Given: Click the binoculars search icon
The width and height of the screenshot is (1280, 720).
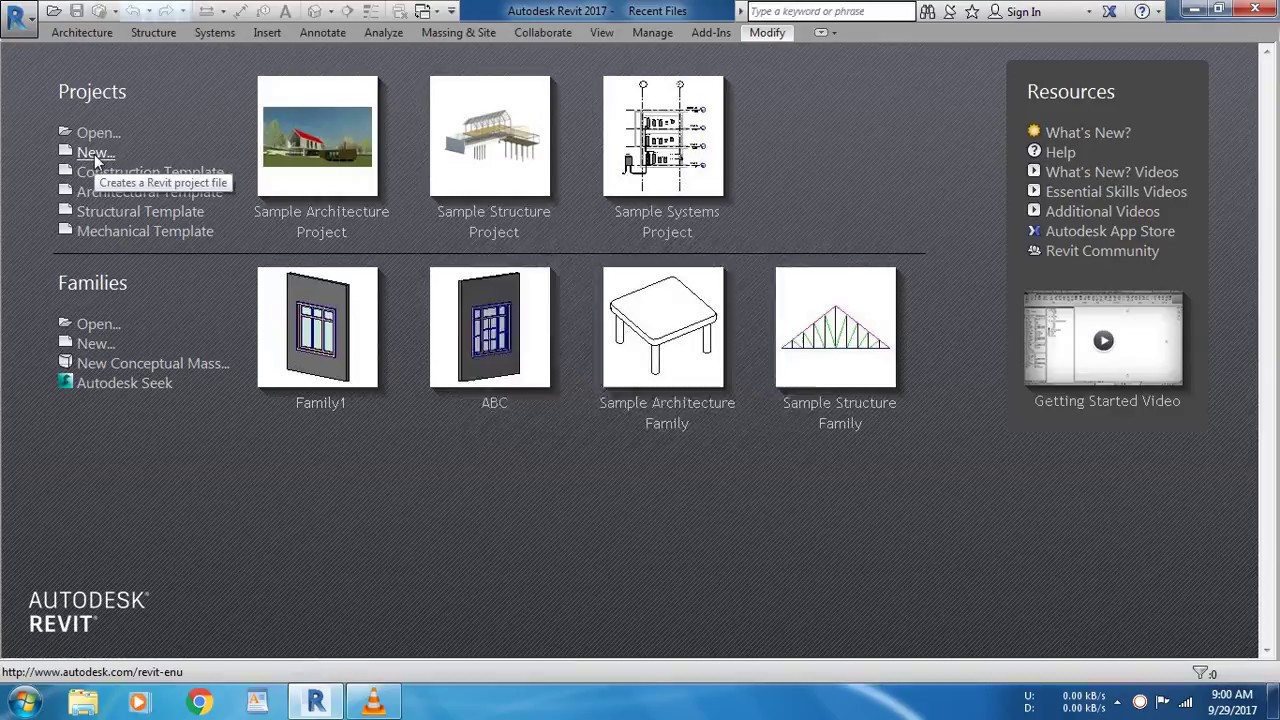Looking at the screenshot, I should pos(927,11).
